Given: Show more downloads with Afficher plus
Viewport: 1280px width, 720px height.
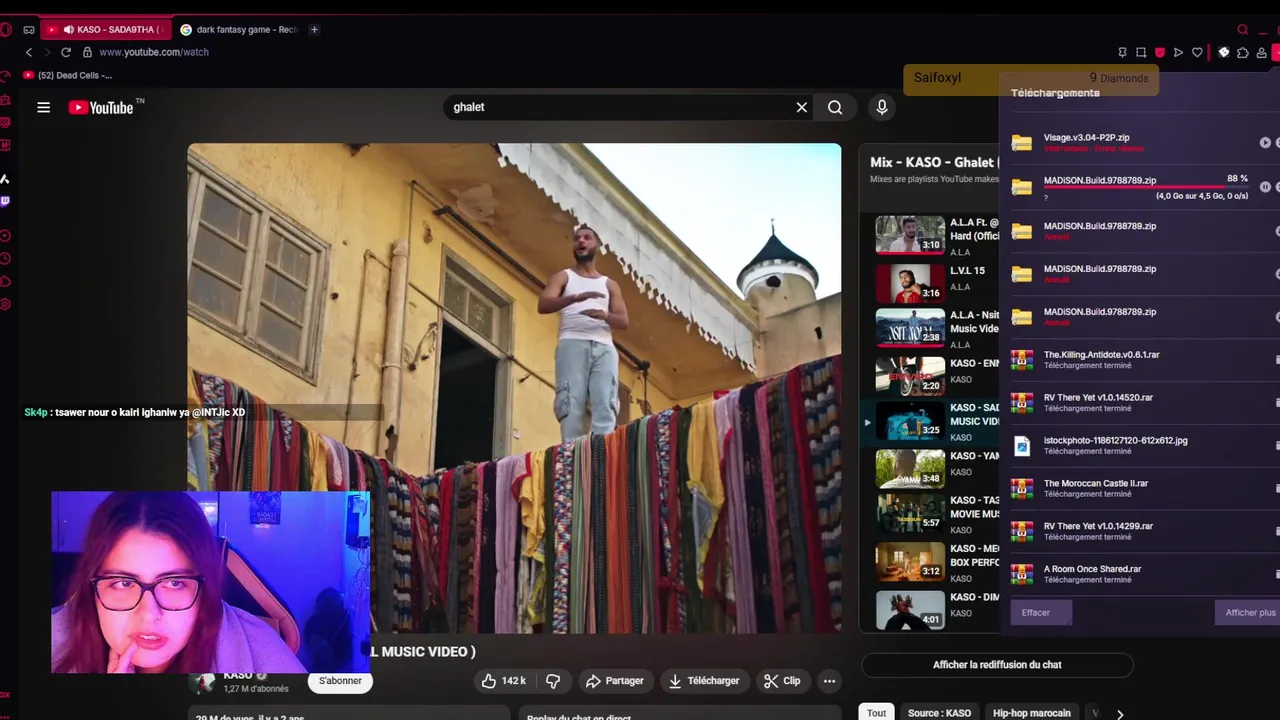Looking at the screenshot, I should pos(1247,613).
